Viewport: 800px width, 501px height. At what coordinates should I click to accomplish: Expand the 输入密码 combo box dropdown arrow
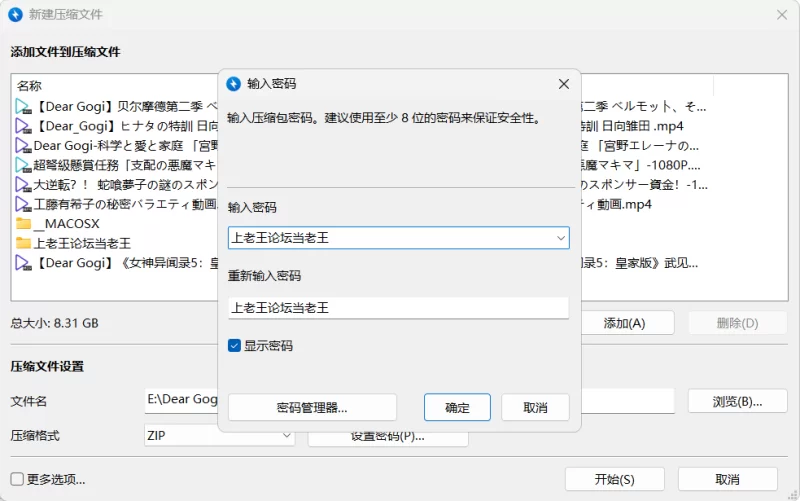[561, 238]
